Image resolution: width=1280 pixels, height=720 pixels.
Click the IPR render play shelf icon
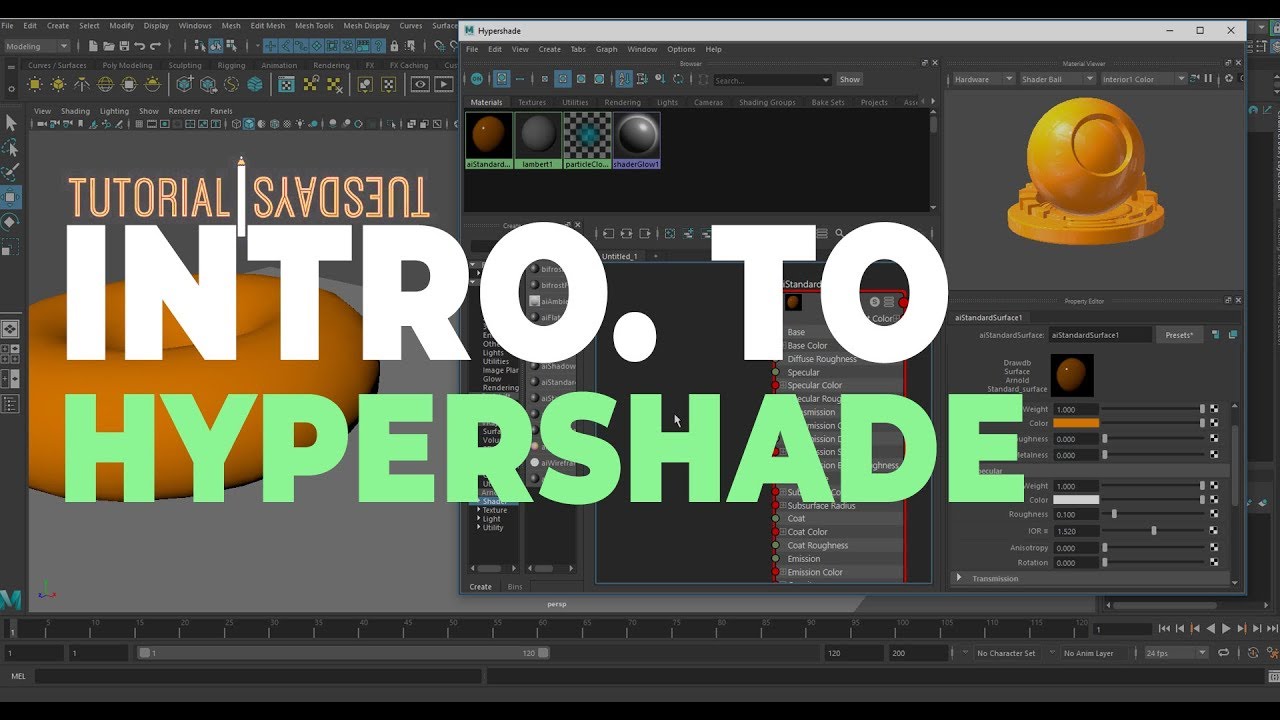(x=445, y=85)
